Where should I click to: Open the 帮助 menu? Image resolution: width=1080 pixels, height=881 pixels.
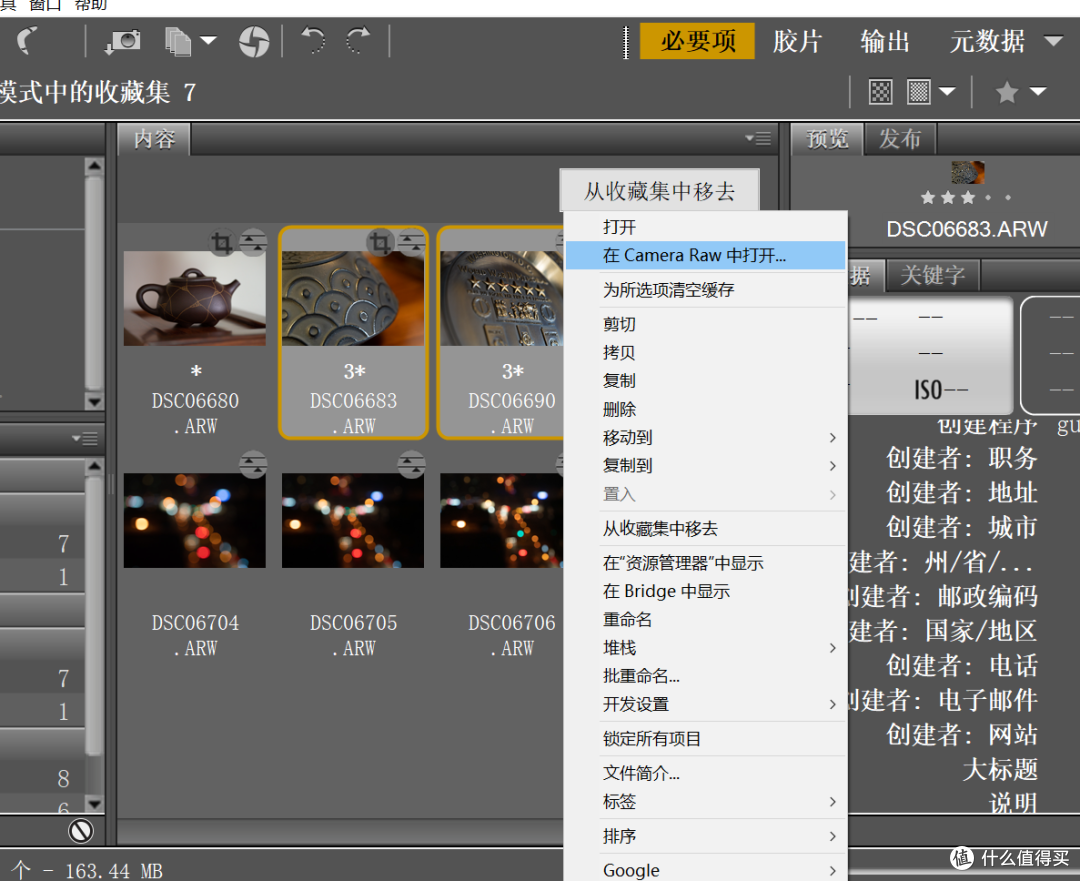point(91,5)
